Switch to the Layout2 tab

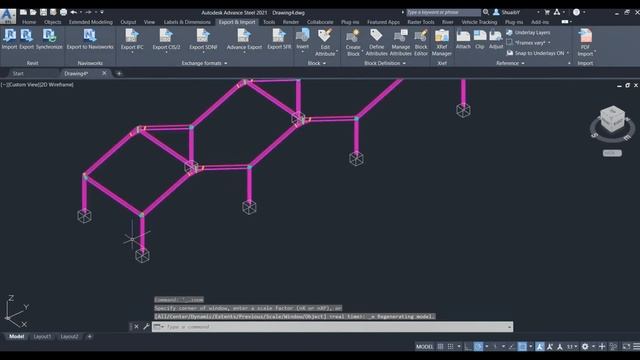click(x=69, y=336)
